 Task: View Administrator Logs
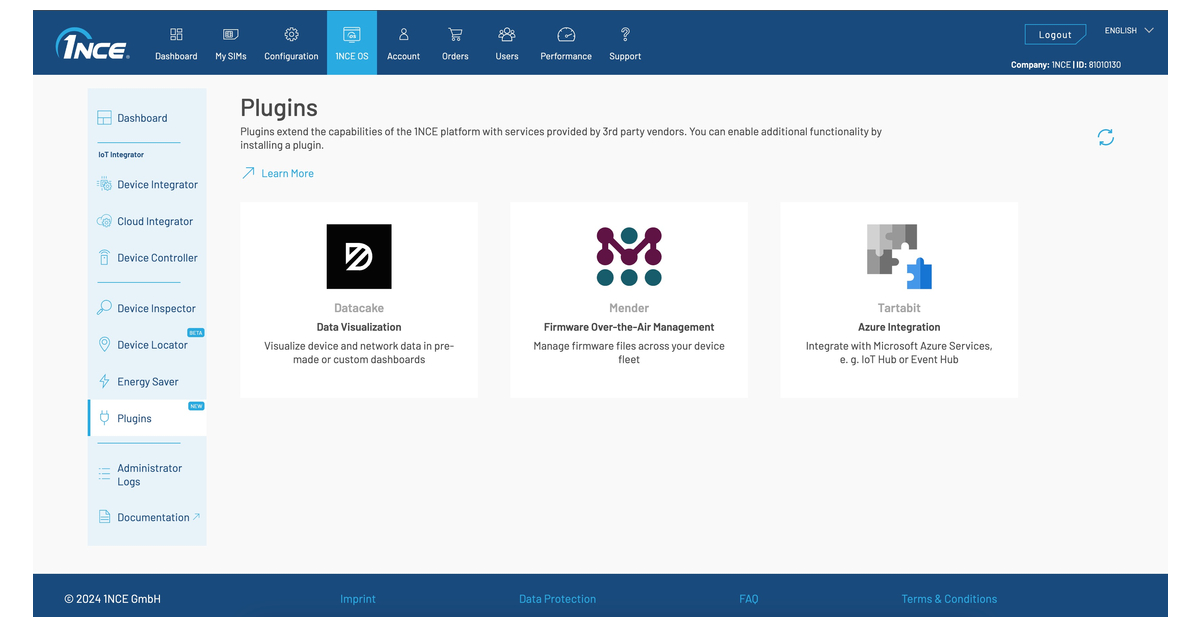(x=149, y=474)
